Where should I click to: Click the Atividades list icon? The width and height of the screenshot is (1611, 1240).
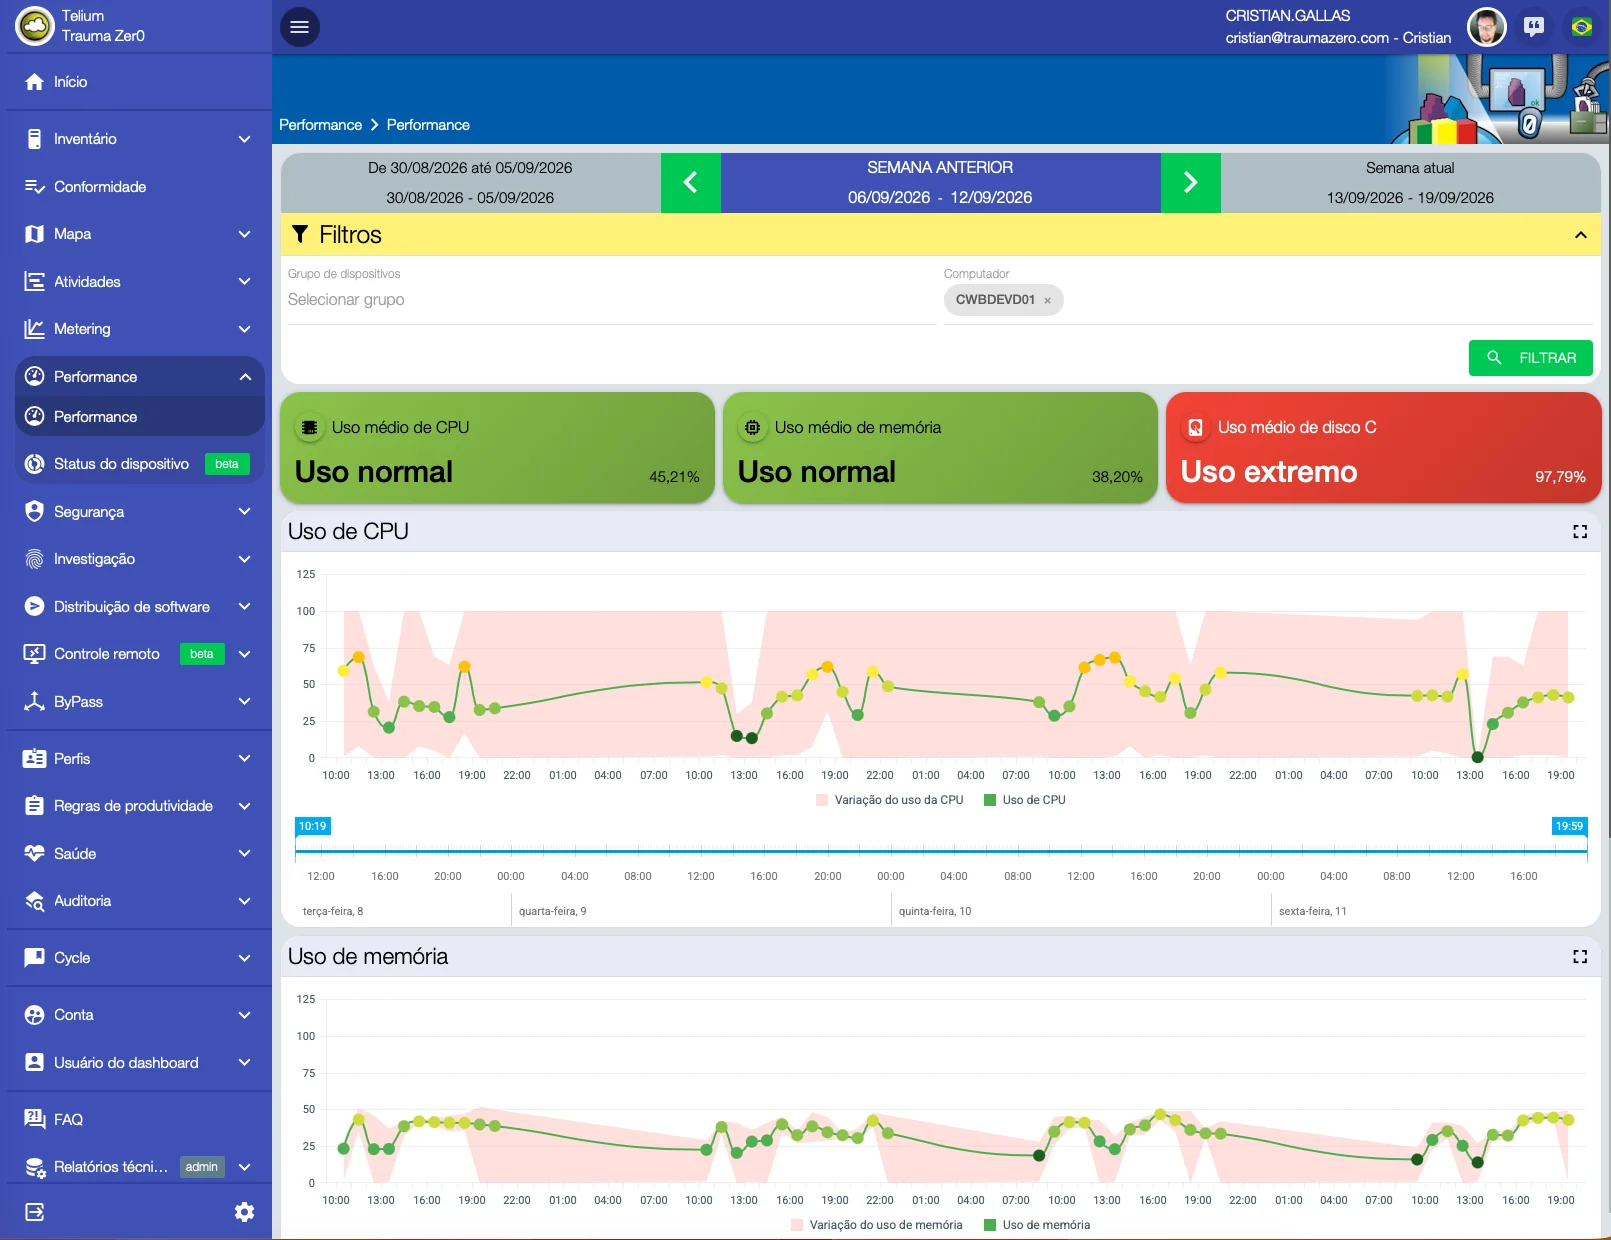click(34, 282)
